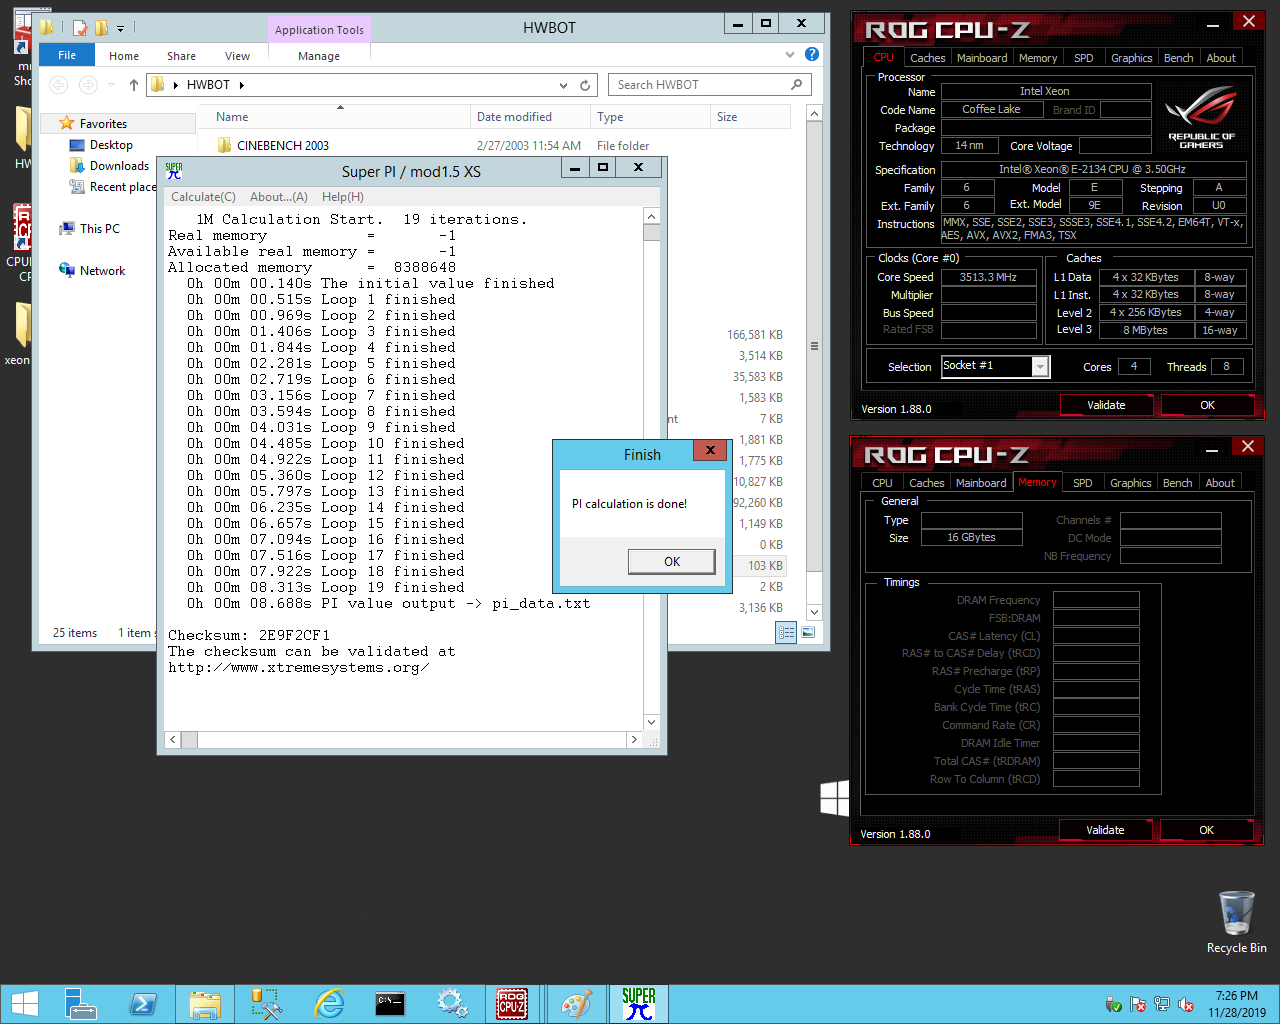Click the network tray icon
The width and height of the screenshot is (1280, 1024).
tap(1161, 1004)
